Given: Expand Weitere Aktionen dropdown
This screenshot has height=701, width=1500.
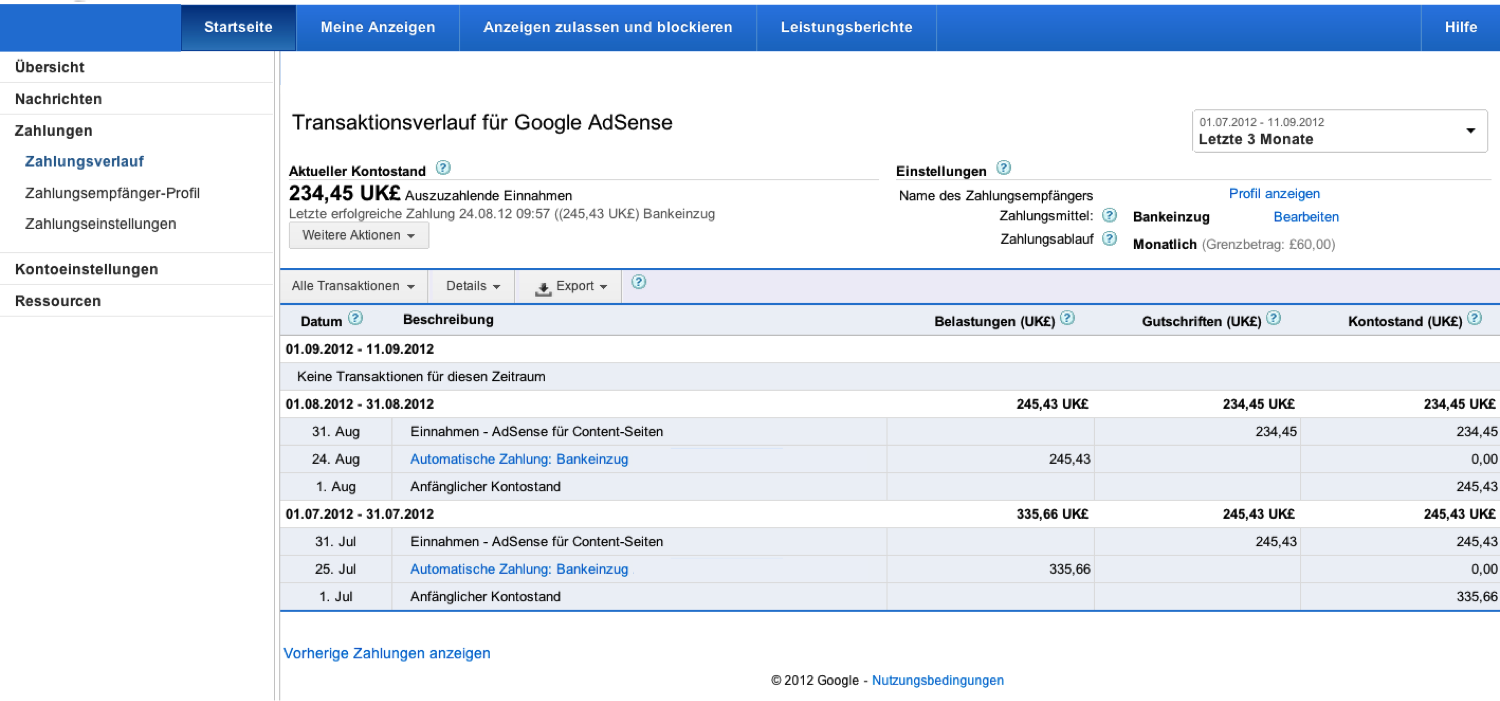Looking at the screenshot, I should click(358, 236).
